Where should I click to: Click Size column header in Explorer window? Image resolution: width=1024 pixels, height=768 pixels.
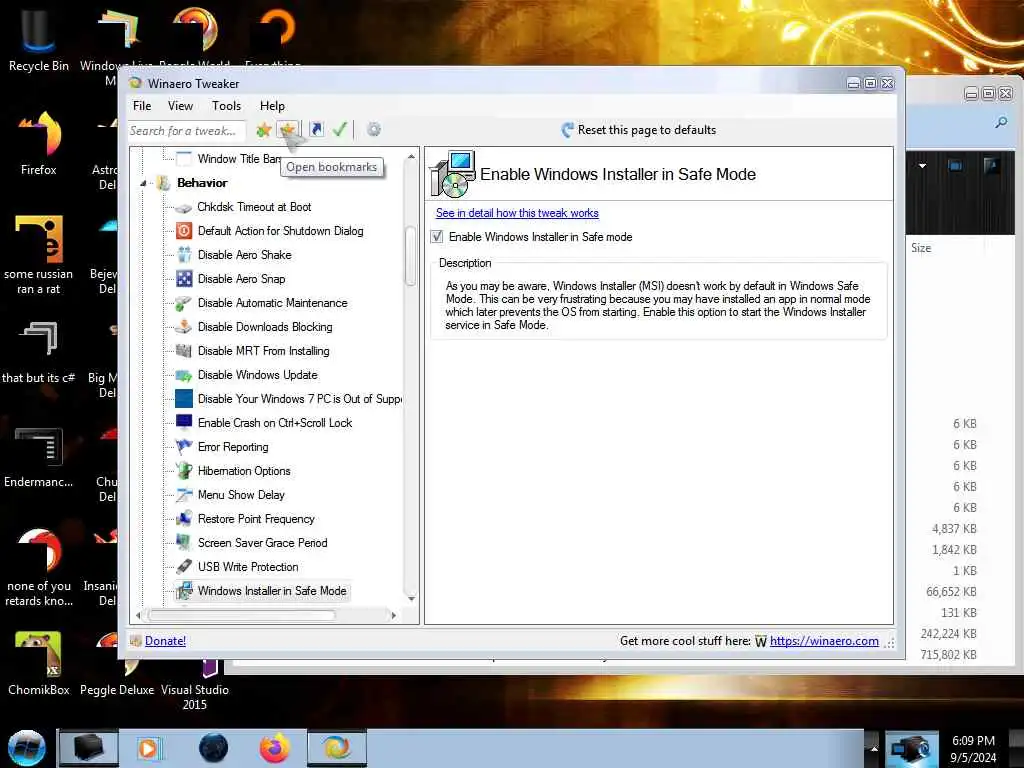(x=921, y=248)
